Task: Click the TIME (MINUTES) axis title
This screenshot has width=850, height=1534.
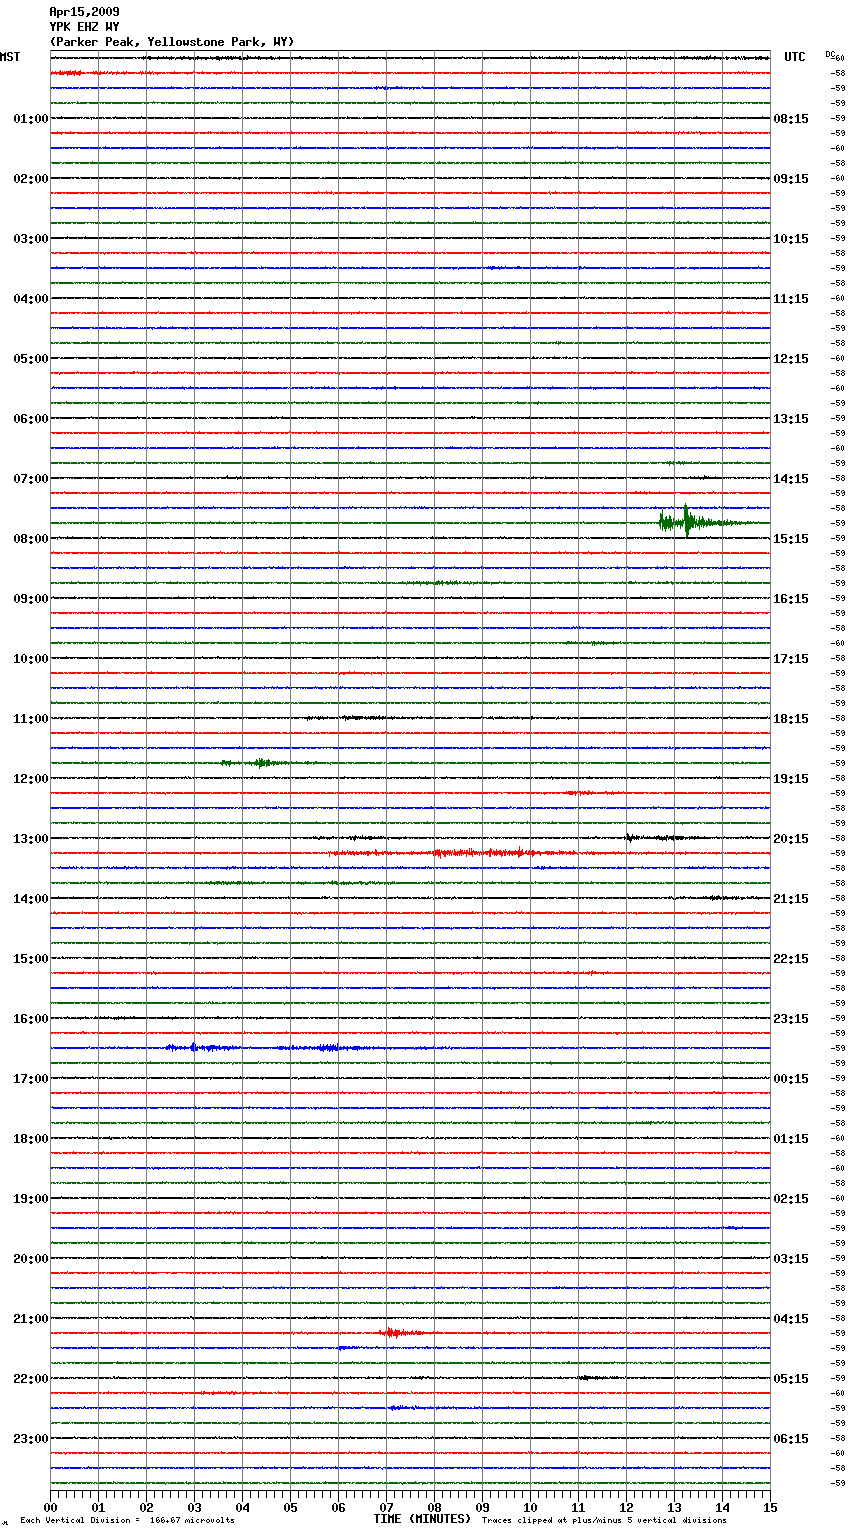Action: (422, 1519)
